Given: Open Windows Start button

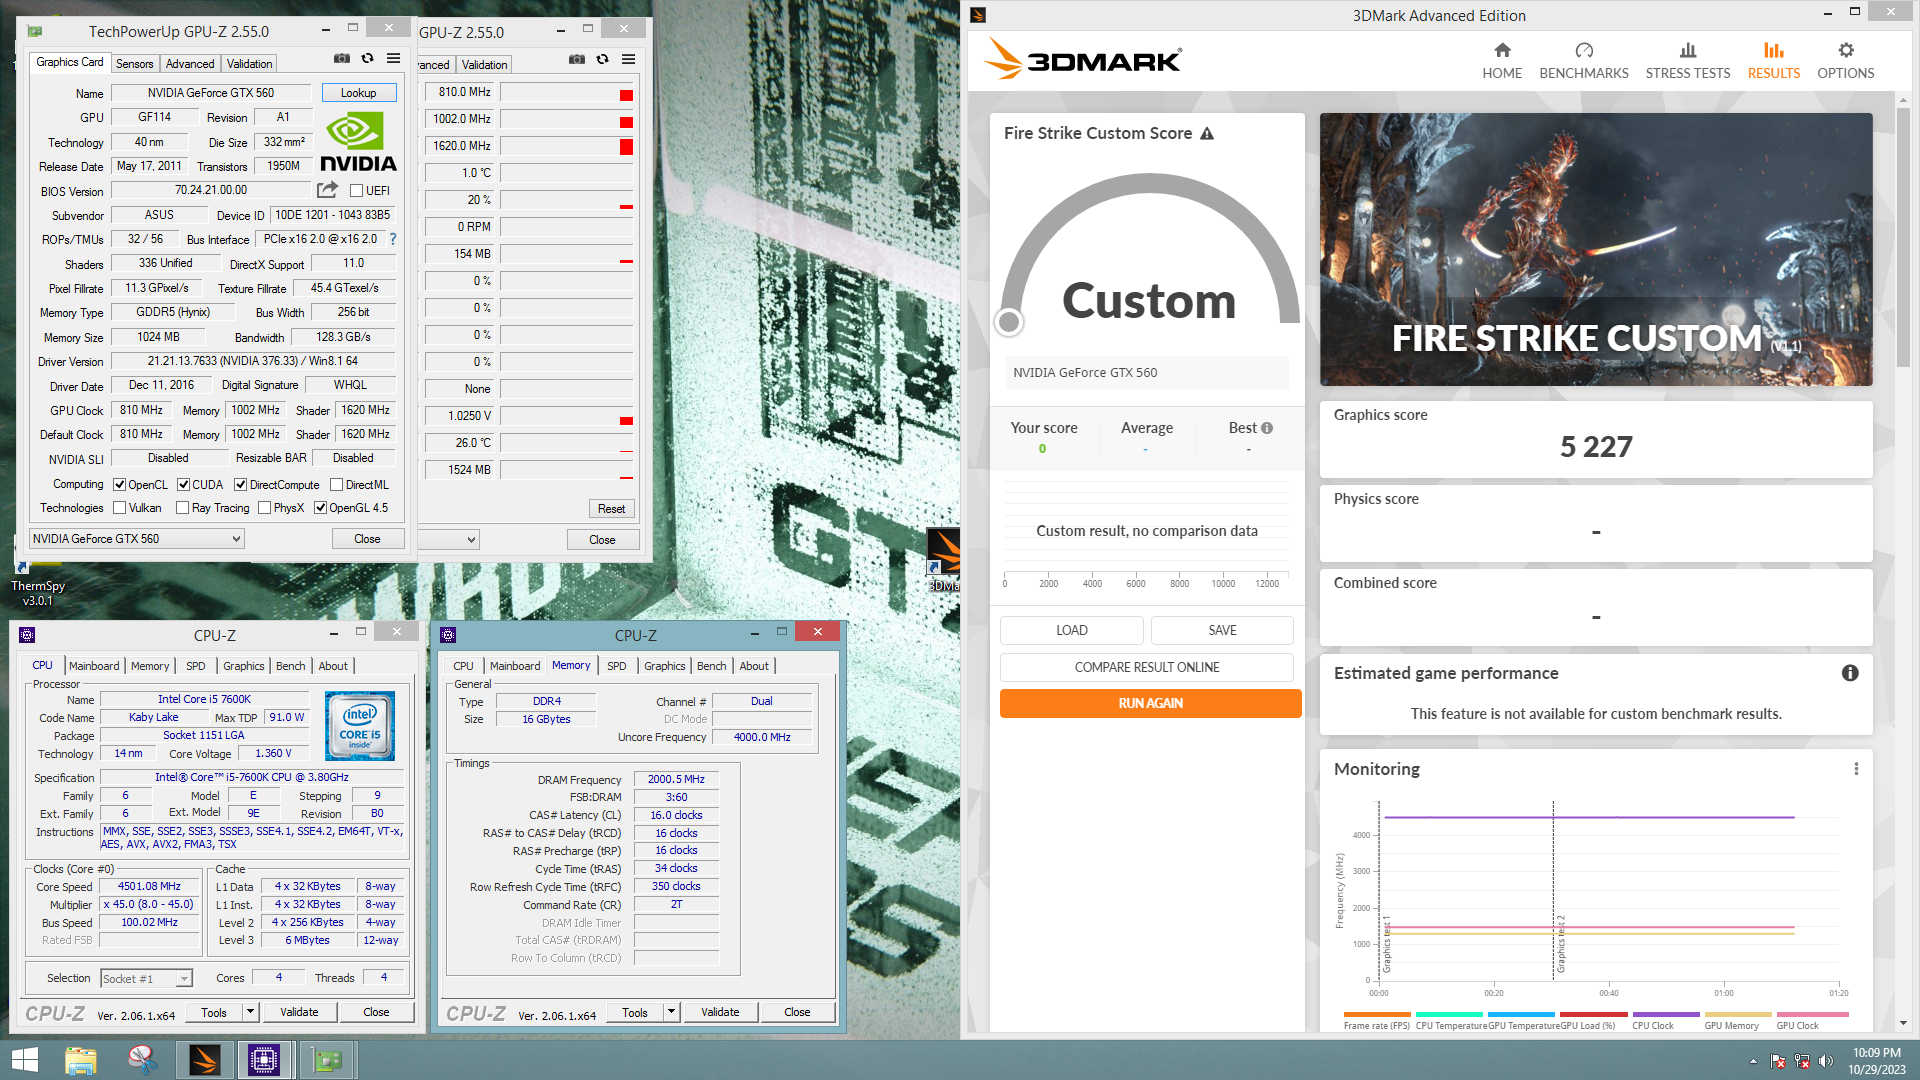Looking at the screenshot, I should [24, 1060].
